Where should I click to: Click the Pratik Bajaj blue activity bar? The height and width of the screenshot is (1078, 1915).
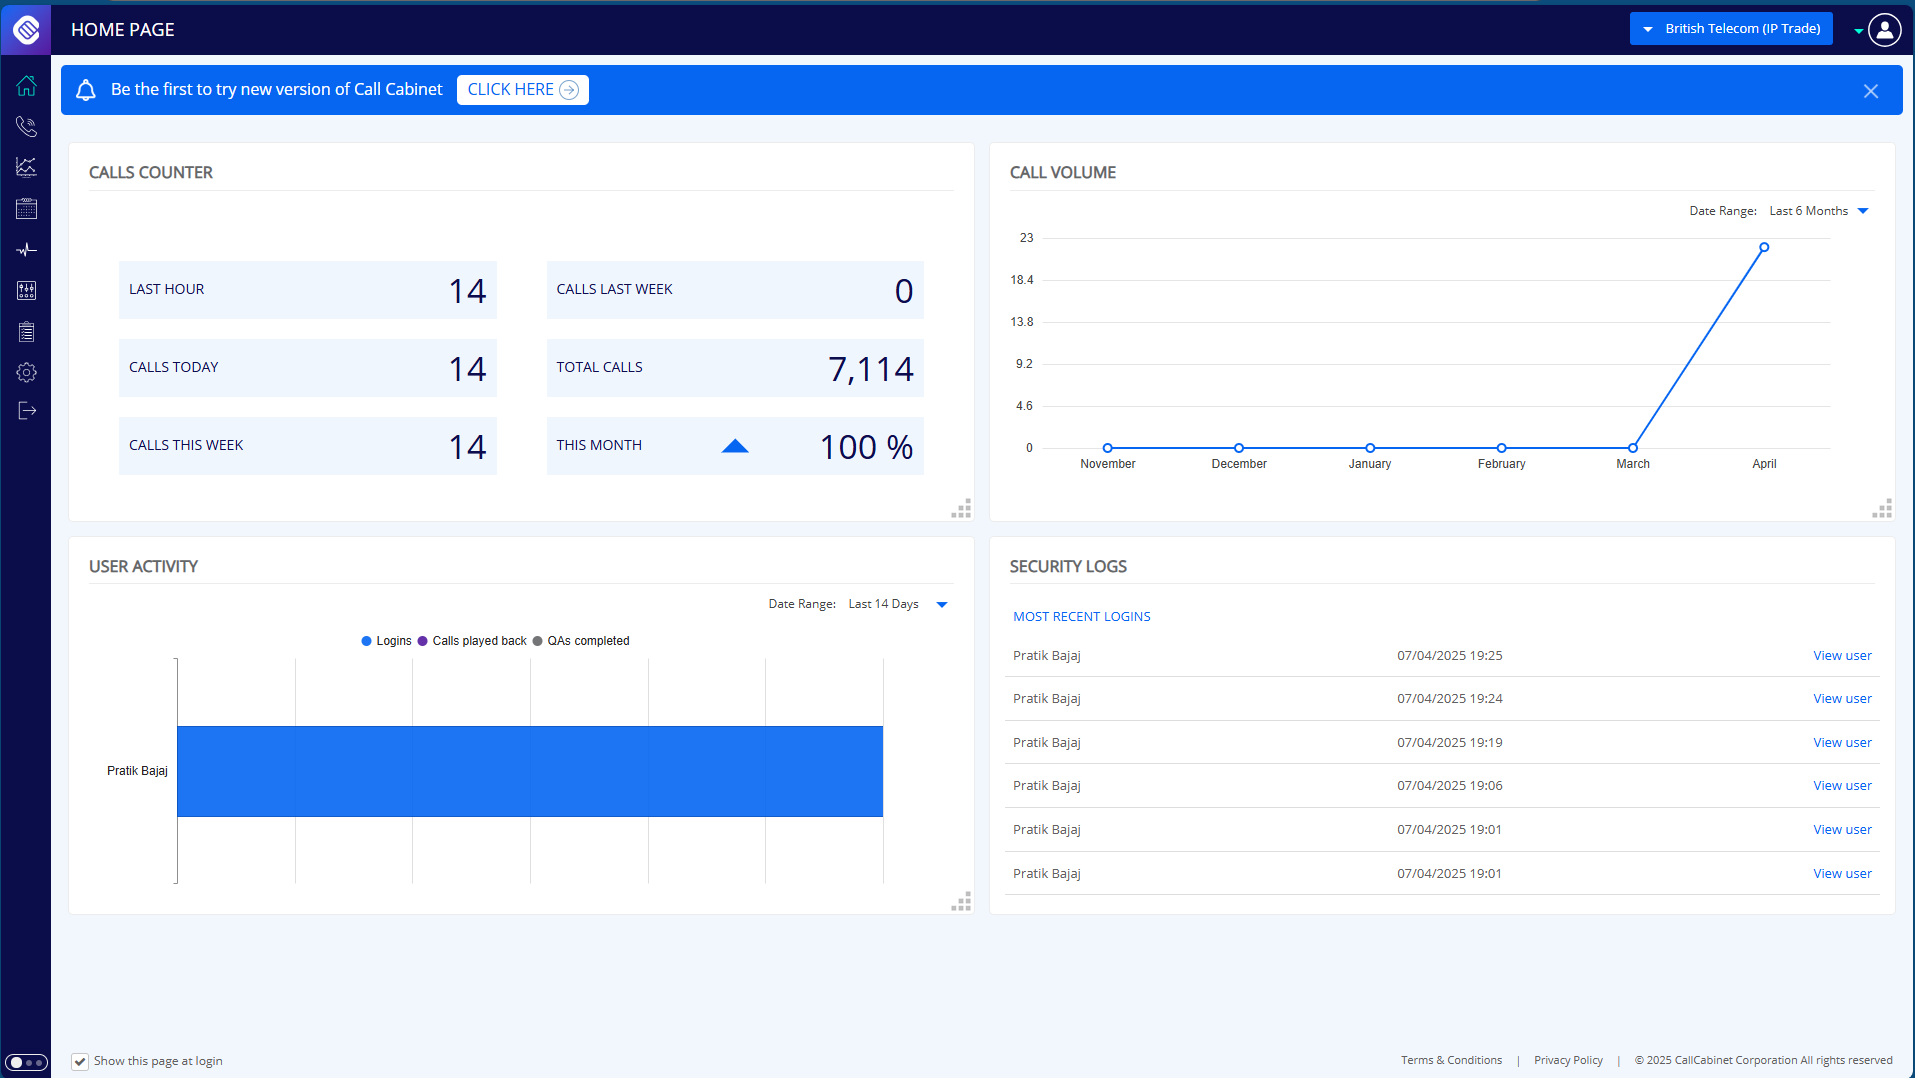[530, 771]
